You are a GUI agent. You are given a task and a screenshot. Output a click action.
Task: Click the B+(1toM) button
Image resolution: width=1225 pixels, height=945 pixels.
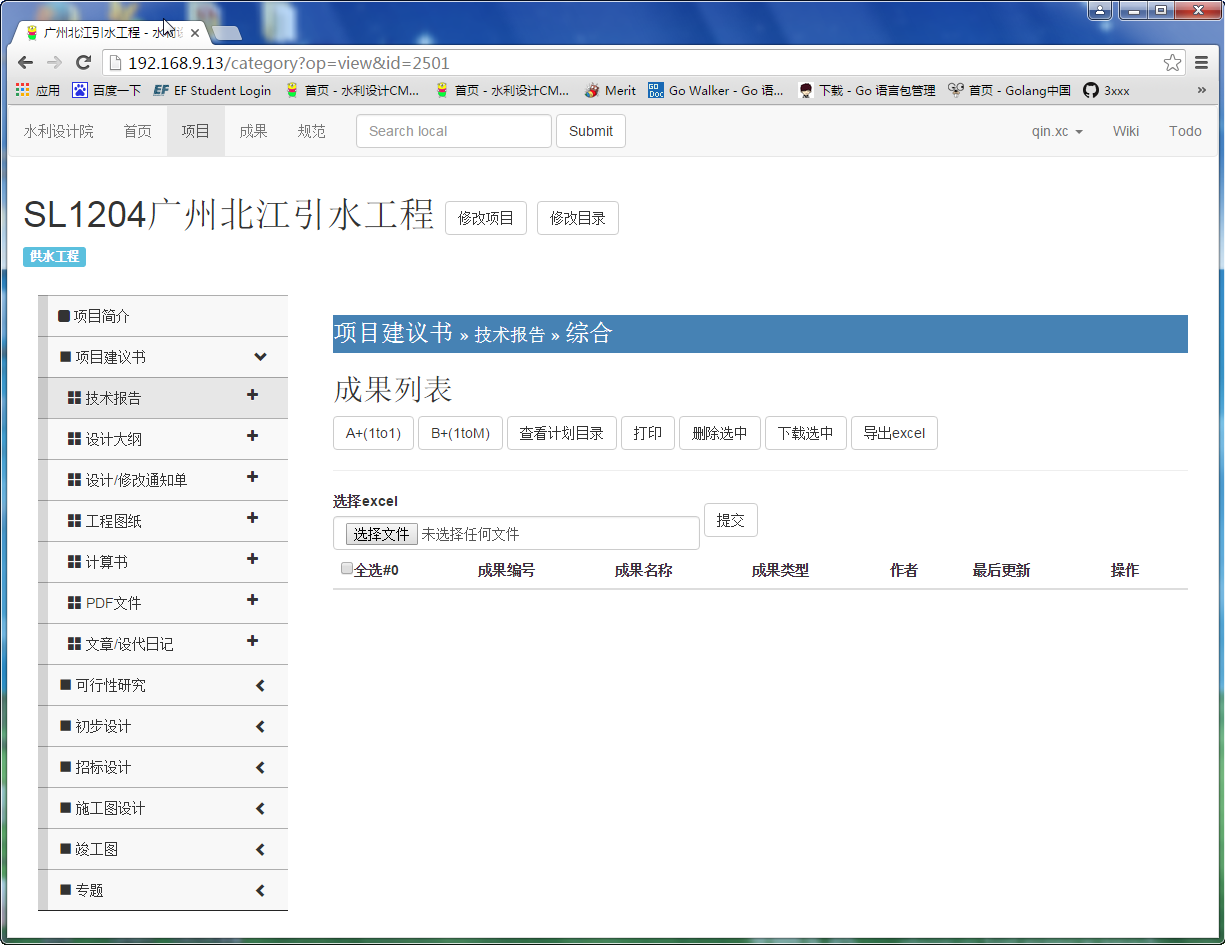tap(460, 433)
